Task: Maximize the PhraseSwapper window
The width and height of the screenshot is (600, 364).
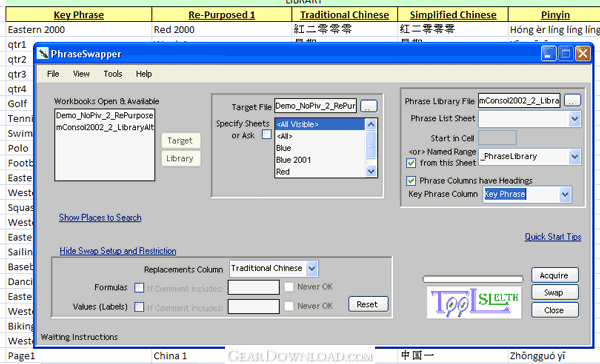Action: [566, 54]
